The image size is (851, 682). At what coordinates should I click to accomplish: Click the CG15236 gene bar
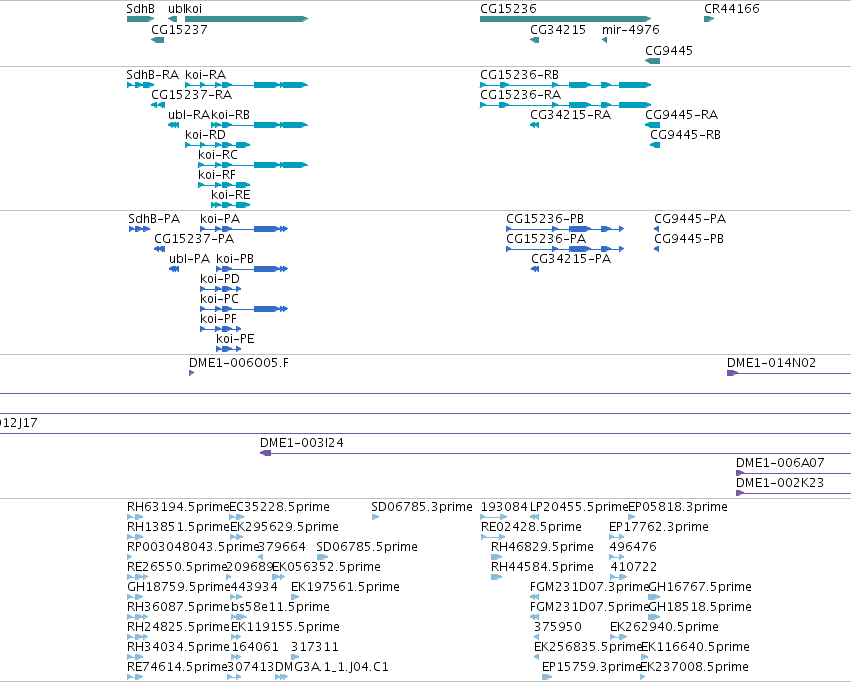[566, 19]
